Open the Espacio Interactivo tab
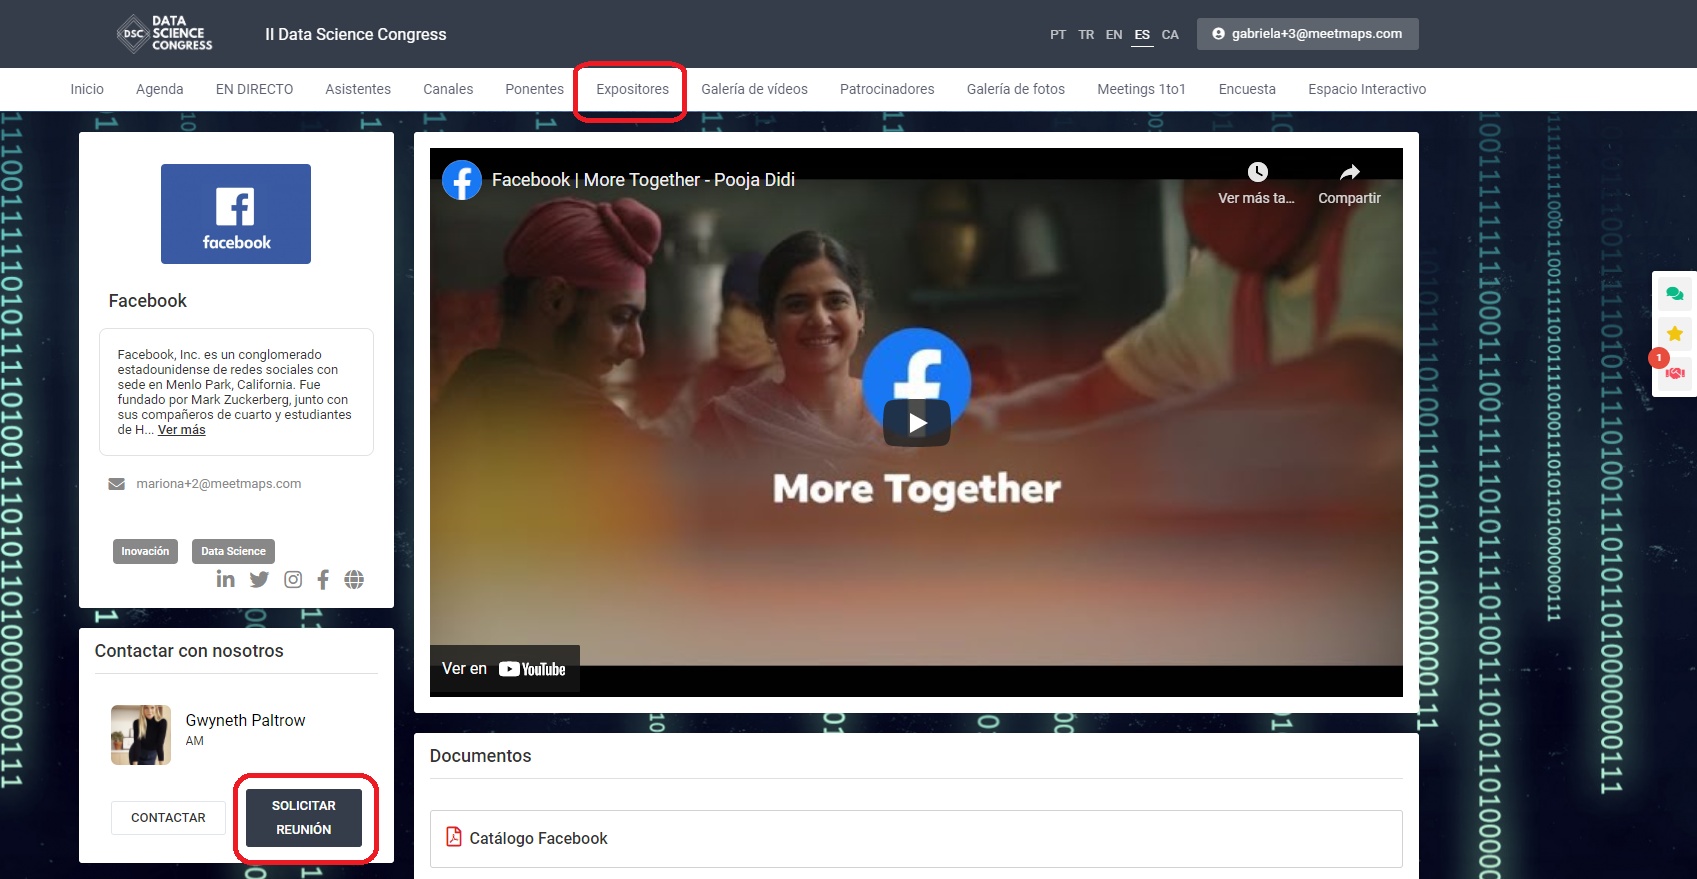Image resolution: width=1697 pixels, height=879 pixels. coord(1367,89)
